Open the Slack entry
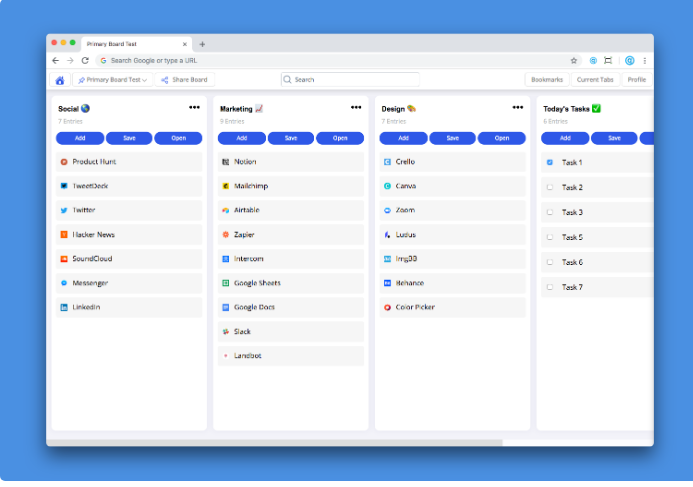 point(291,331)
